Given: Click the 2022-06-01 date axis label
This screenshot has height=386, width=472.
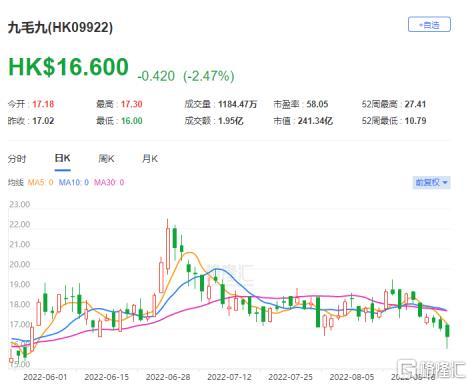Looking at the screenshot, I should (x=45, y=377).
